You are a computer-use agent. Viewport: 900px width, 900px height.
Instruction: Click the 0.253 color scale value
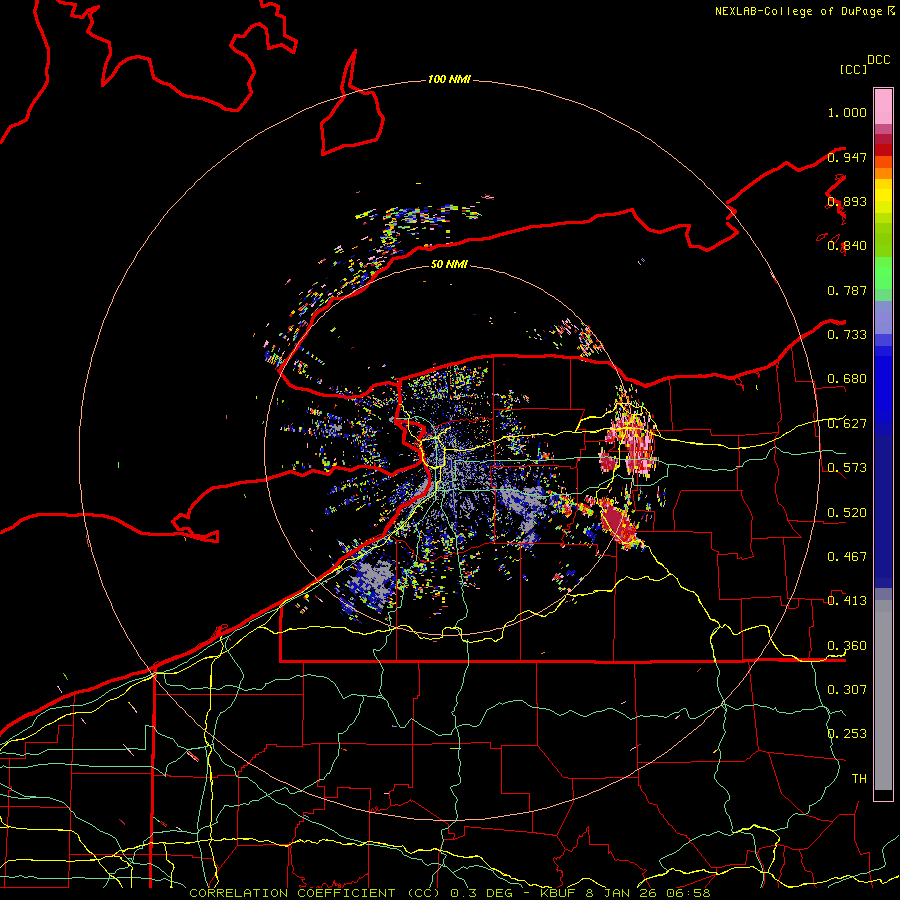[847, 734]
